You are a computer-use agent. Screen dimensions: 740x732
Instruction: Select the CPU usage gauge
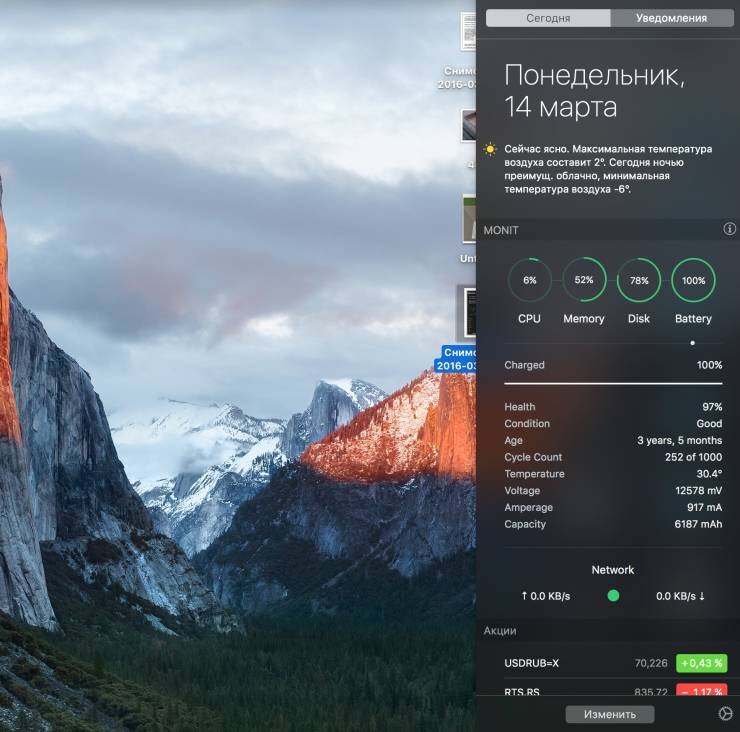tap(530, 280)
